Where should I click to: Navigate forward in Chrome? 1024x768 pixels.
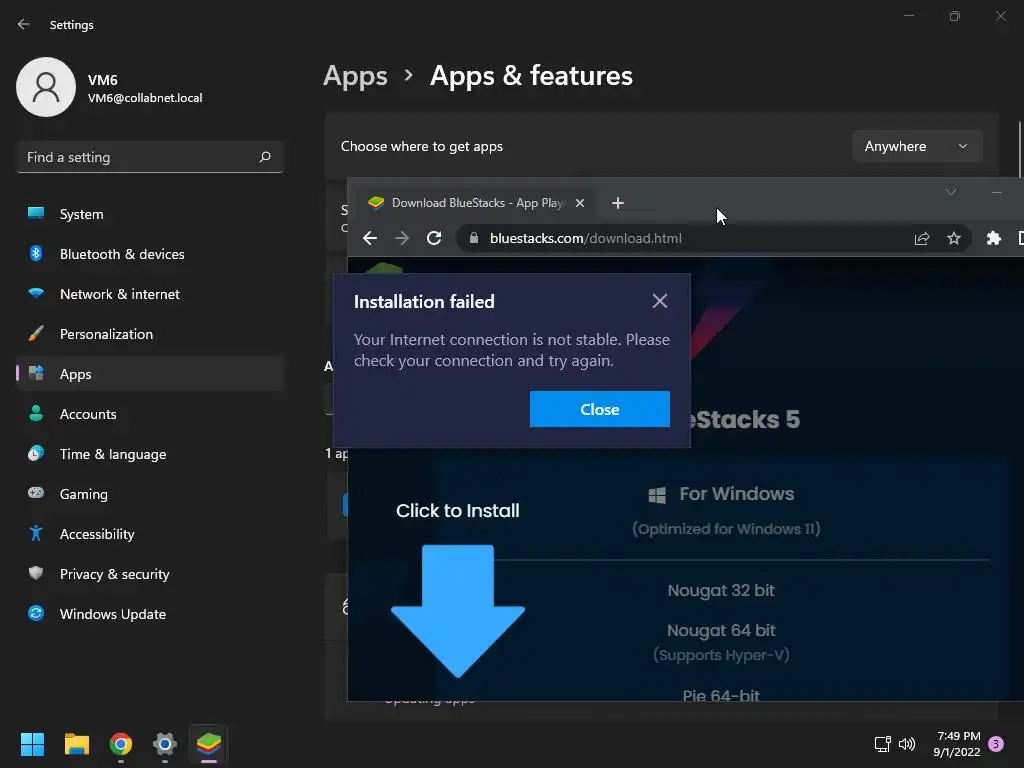(x=402, y=238)
